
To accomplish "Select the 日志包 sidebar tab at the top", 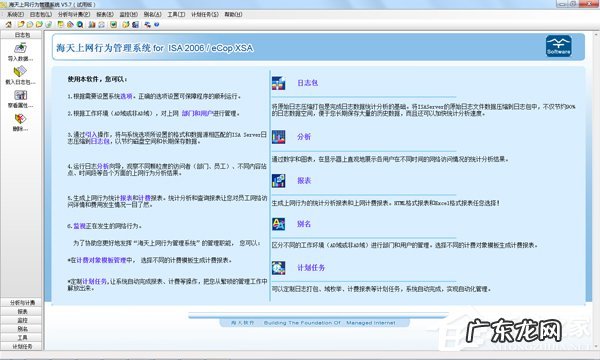I will 22,35.
